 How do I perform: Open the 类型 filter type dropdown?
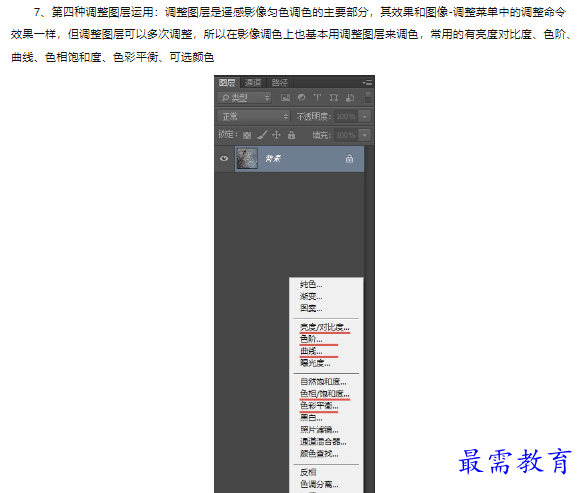pos(244,98)
